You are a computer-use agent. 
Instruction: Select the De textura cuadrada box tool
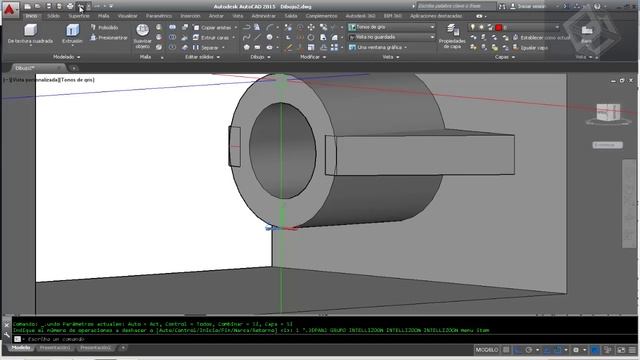tap(30, 33)
